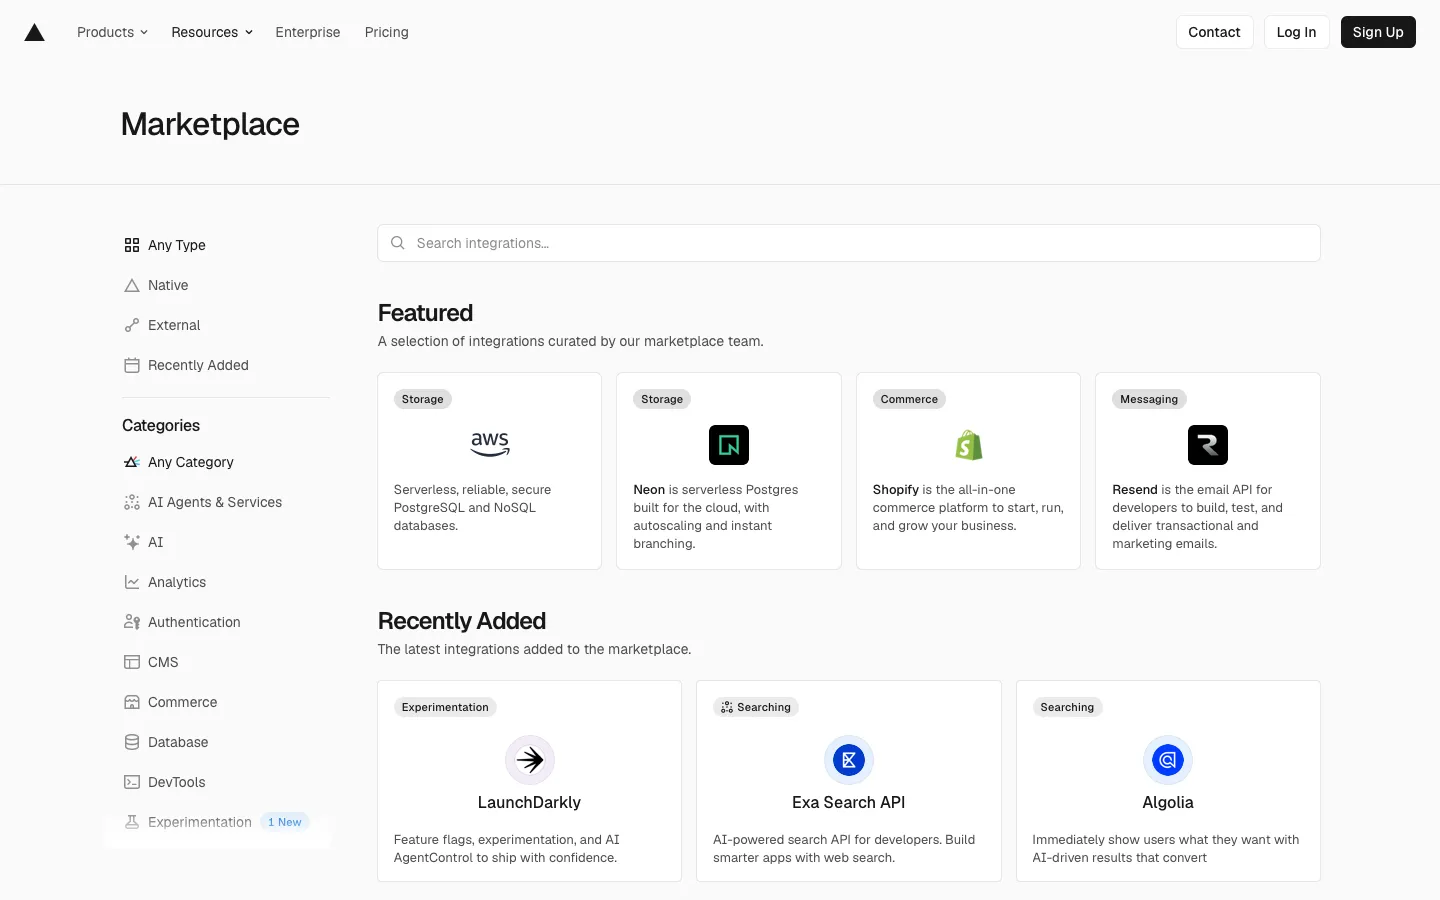This screenshot has height=900, width=1440.
Task: Click the Shopify commerce platform description
Action: [968, 508]
